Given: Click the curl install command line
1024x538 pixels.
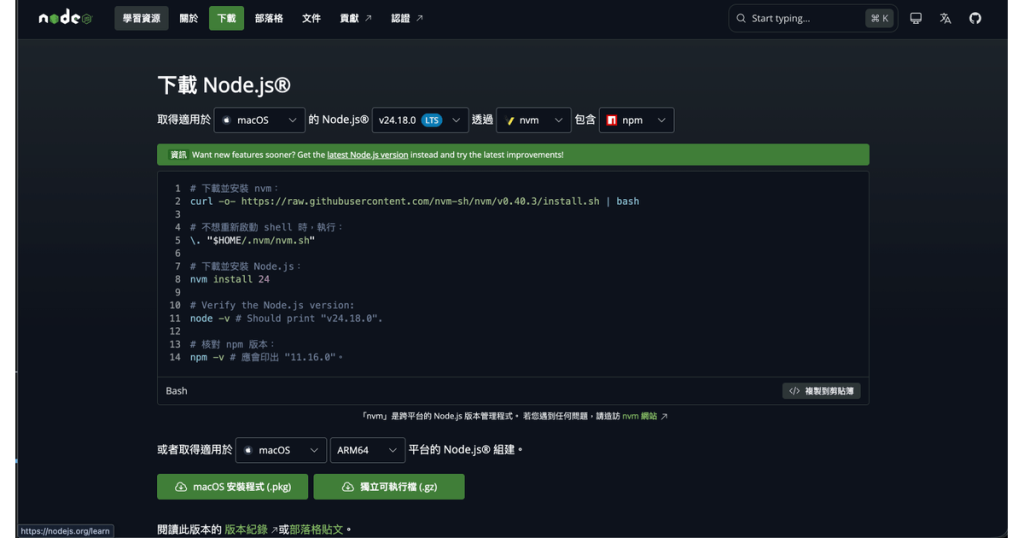Looking at the screenshot, I should tap(415, 202).
